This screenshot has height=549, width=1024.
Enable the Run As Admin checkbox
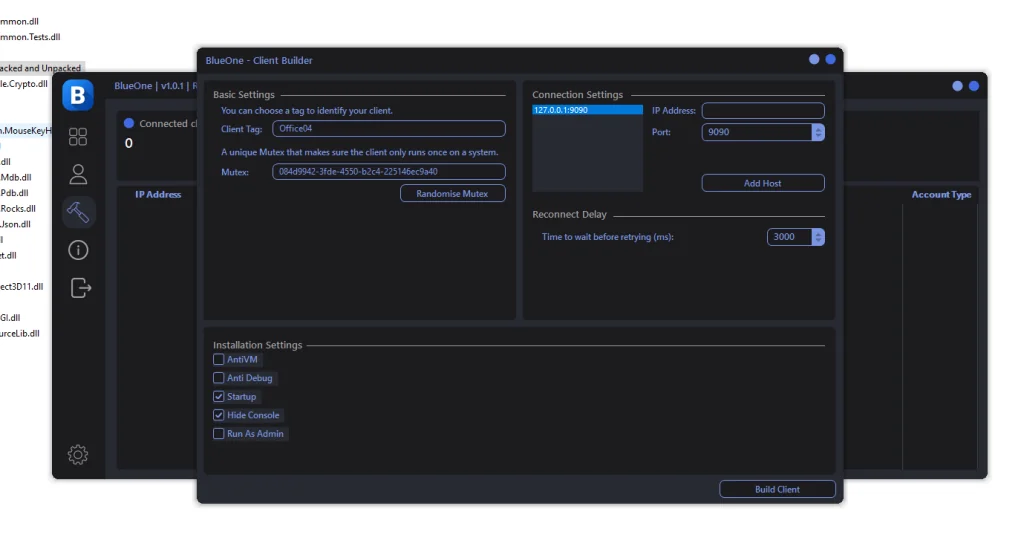pos(219,434)
